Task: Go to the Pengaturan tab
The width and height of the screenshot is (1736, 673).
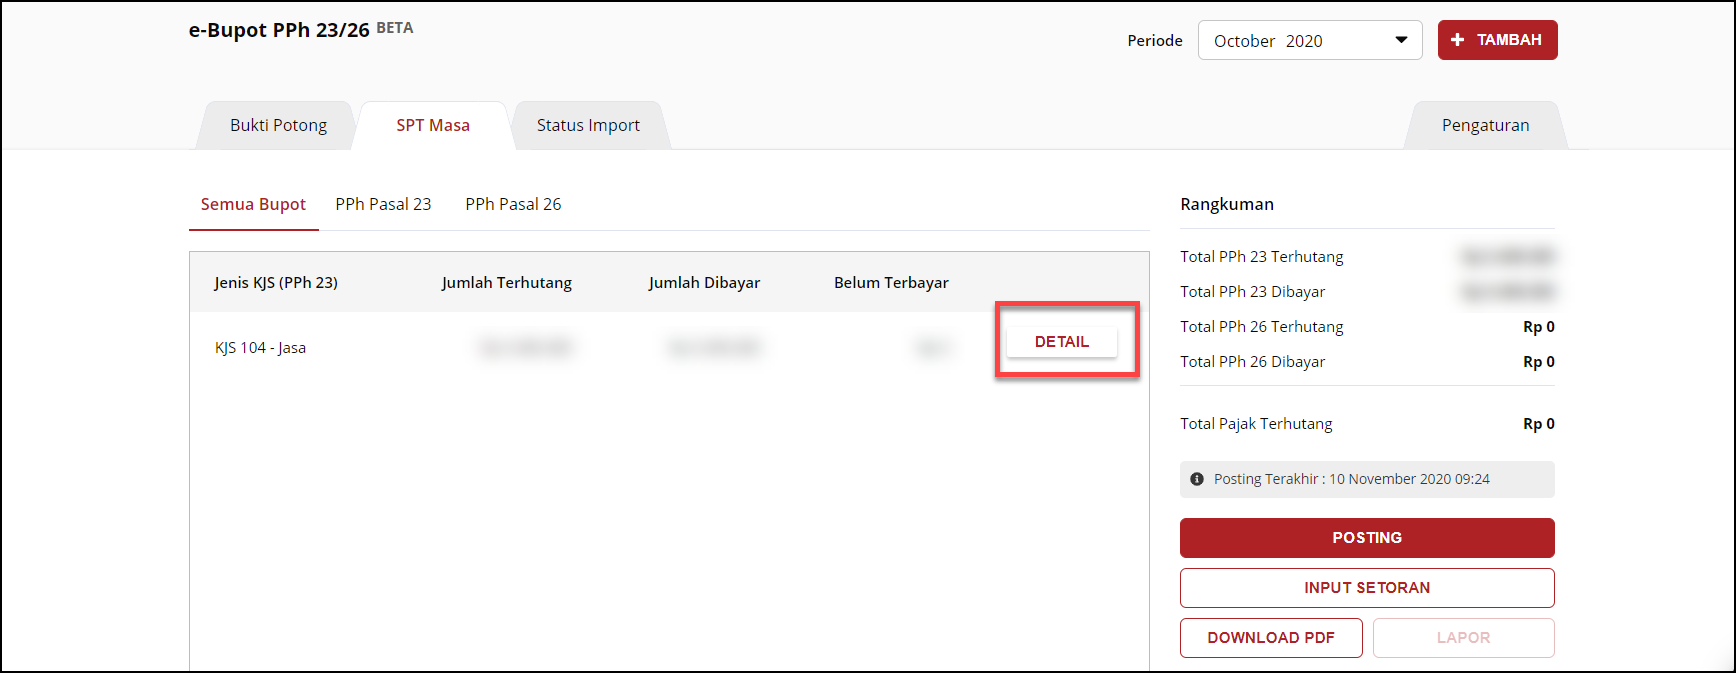Action: 1485,126
